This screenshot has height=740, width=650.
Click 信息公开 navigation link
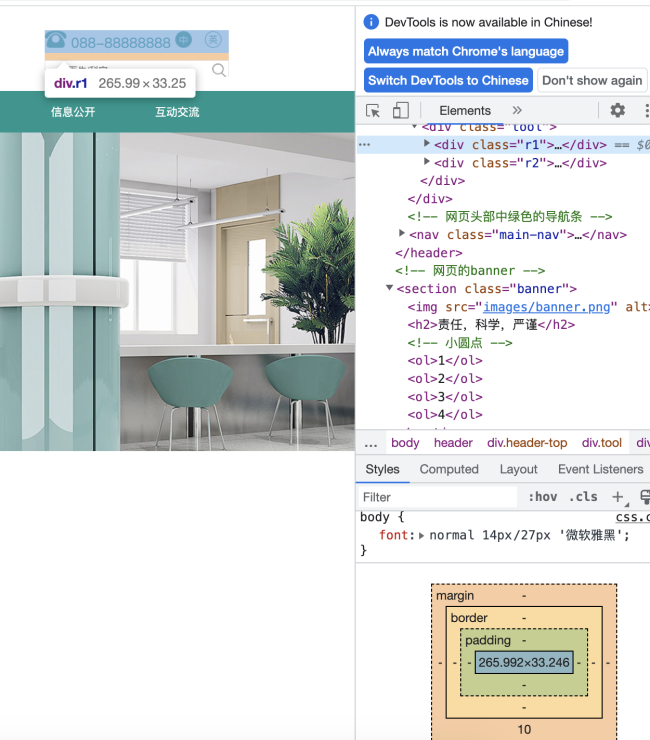click(73, 112)
